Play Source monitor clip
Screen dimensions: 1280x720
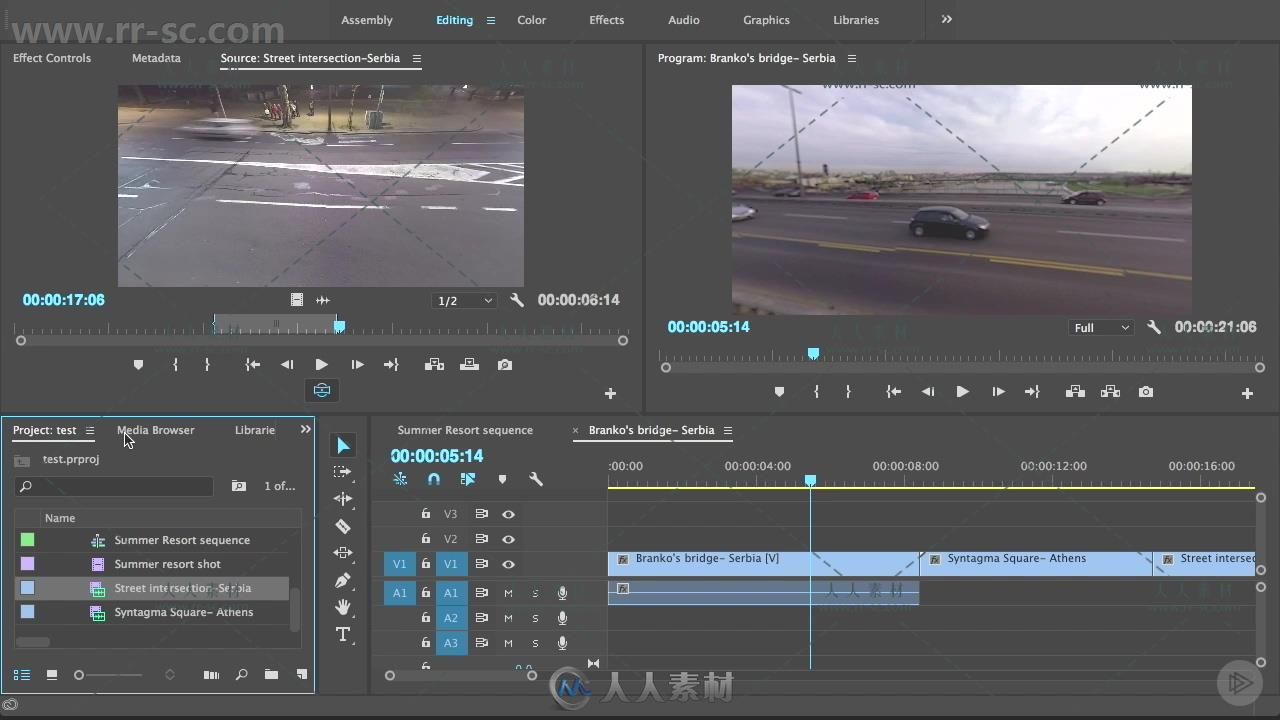tap(321, 365)
